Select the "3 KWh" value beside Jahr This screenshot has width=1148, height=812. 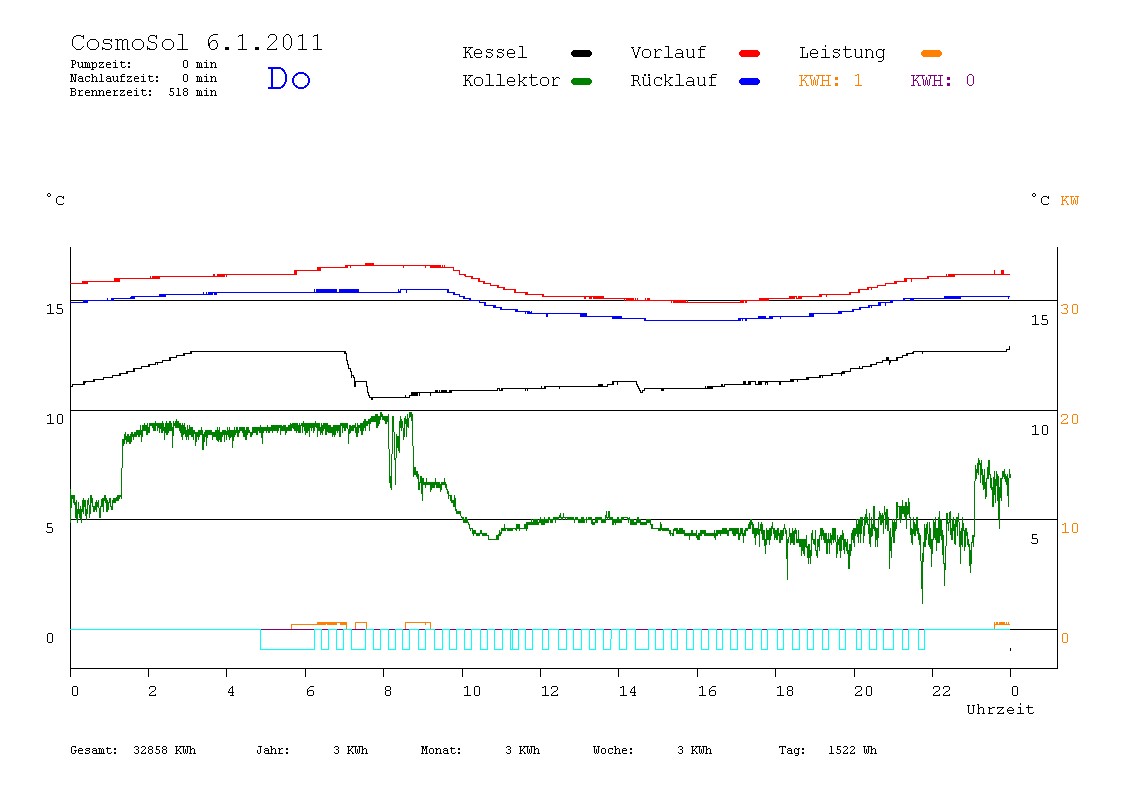[x=351, y=750]
